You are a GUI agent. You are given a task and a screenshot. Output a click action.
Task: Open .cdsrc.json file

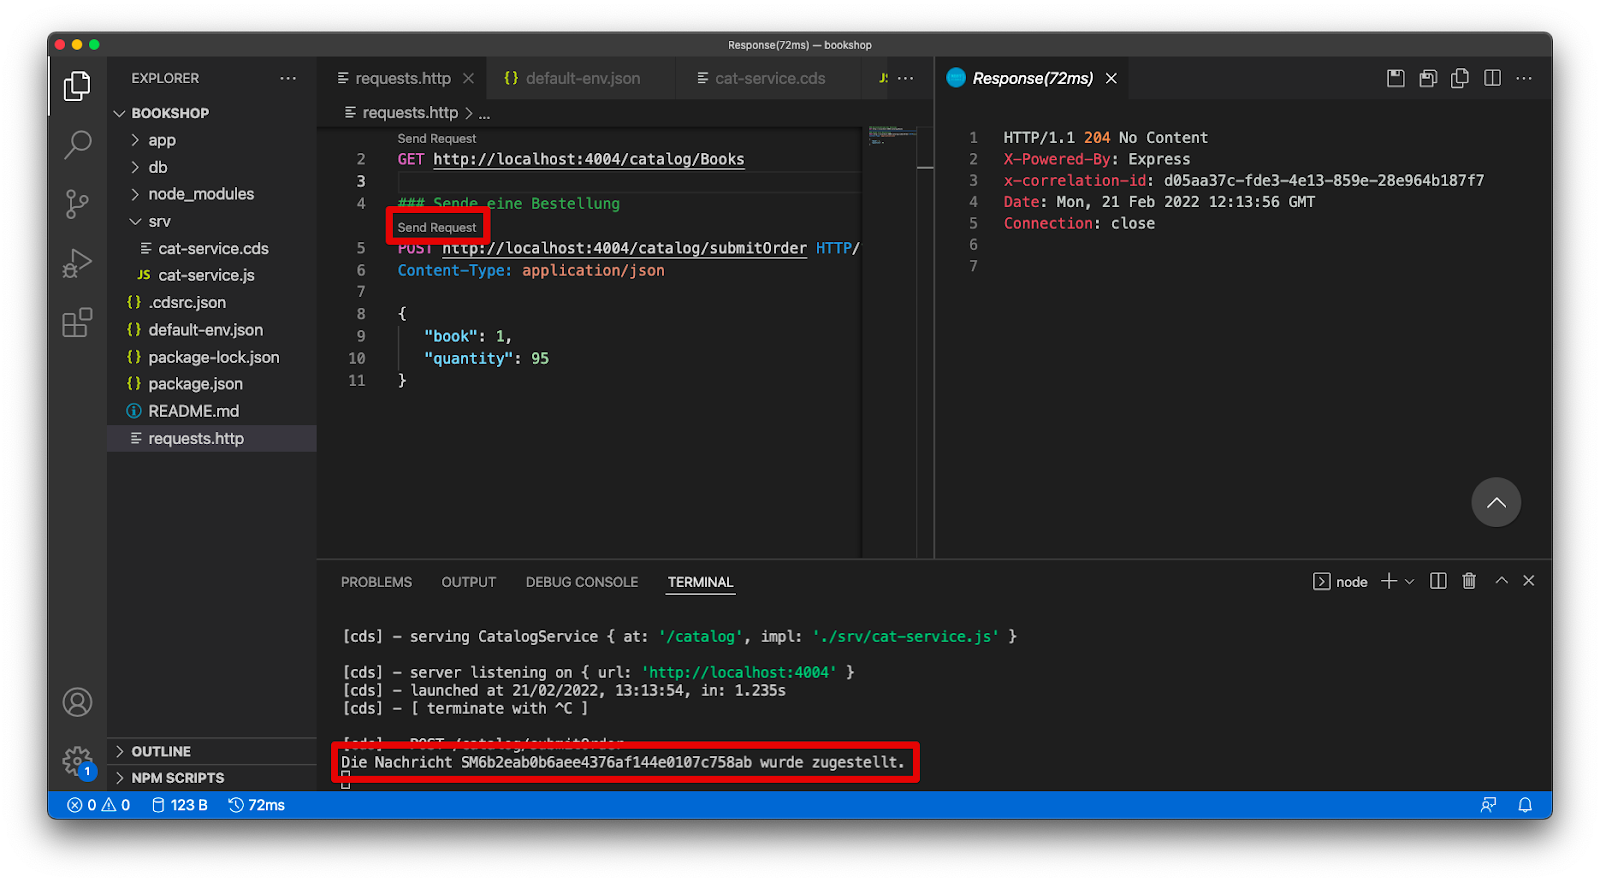click(x=212, y=302)
